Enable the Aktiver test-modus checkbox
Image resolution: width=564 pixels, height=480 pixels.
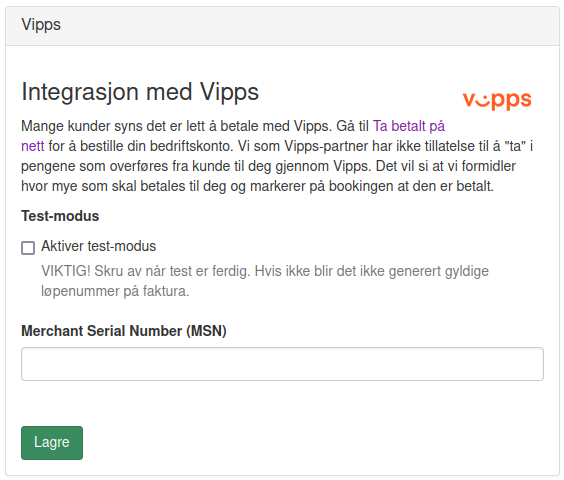[28, 248]
